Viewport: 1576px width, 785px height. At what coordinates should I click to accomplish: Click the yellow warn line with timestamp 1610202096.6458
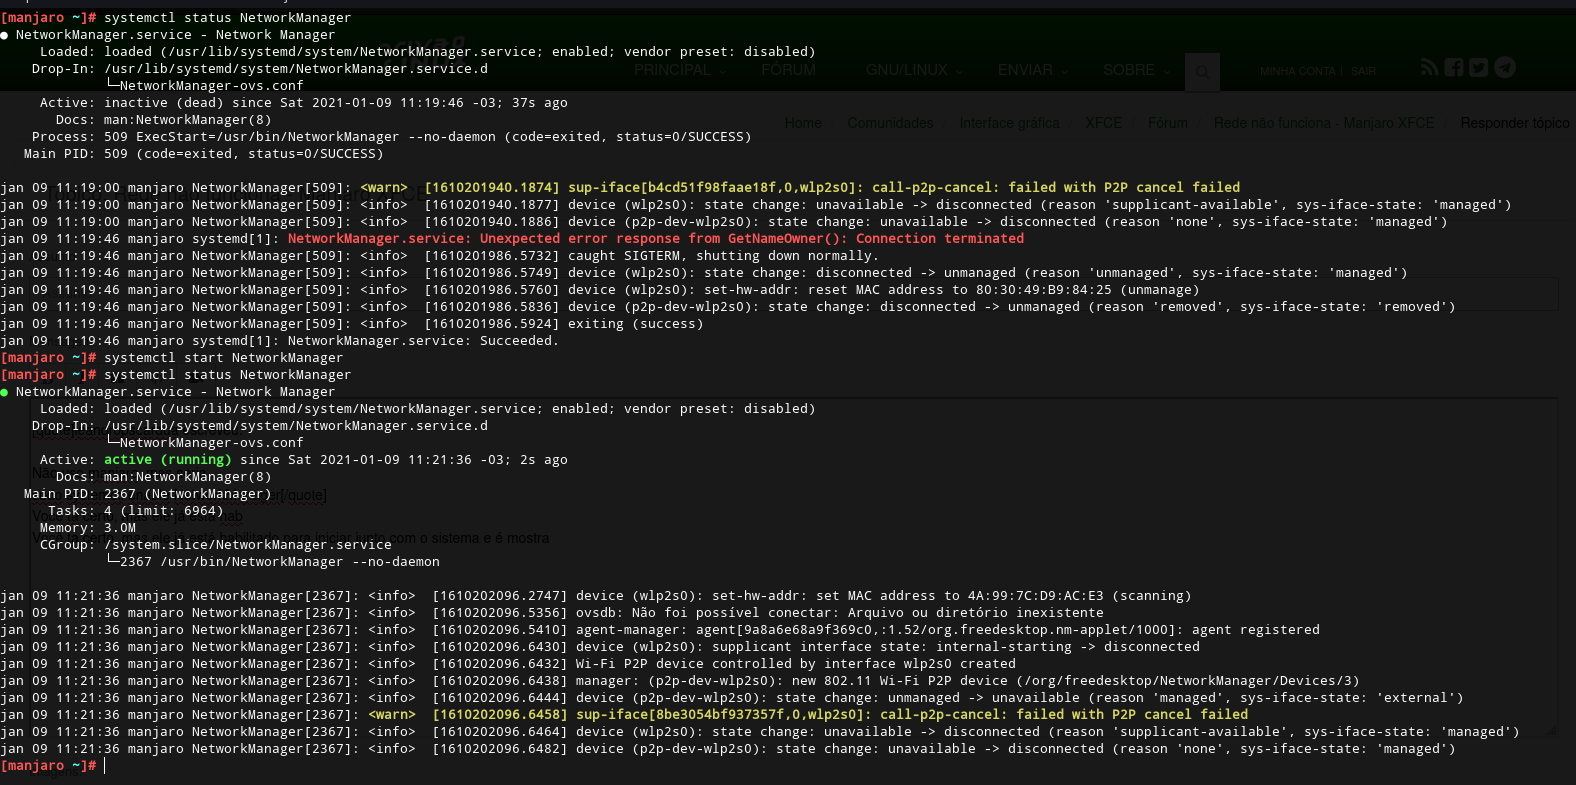[624, 715]
